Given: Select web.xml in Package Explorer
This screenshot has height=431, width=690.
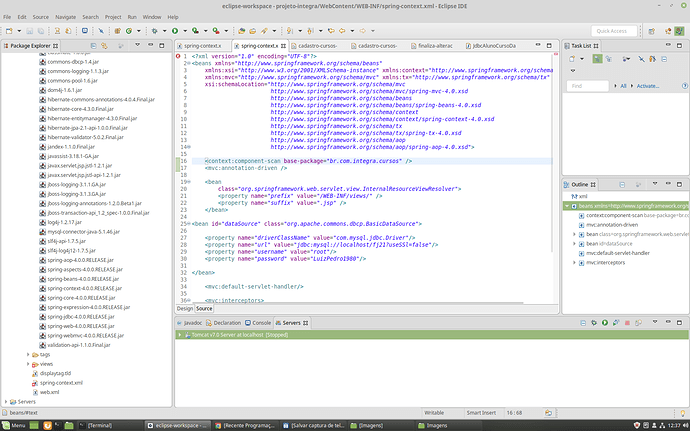Looking at the screenshot, I should pyautogui.click(x=49, y=392).
